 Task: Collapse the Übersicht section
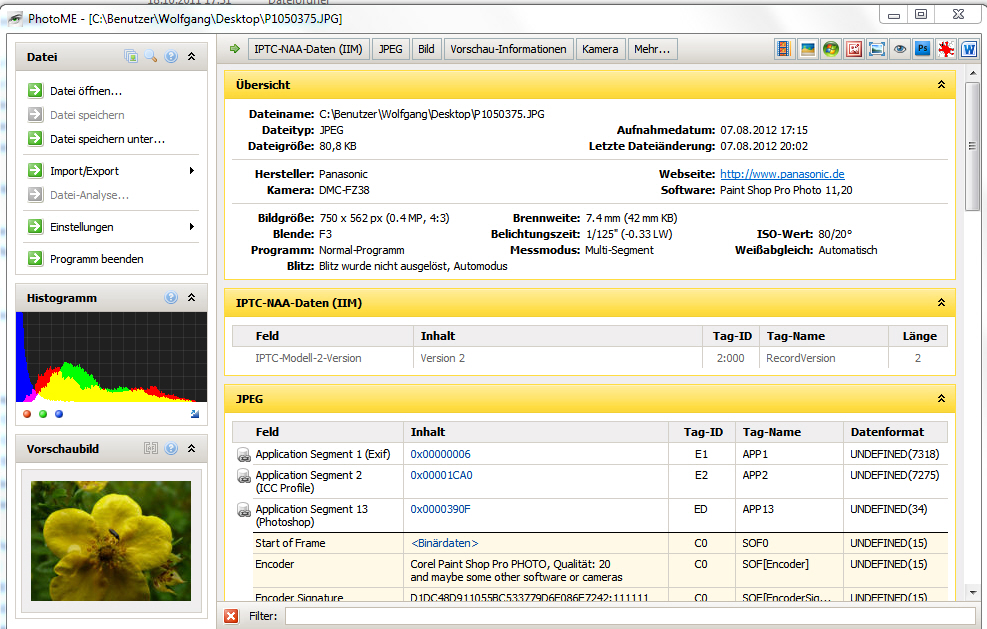point(941,84)
